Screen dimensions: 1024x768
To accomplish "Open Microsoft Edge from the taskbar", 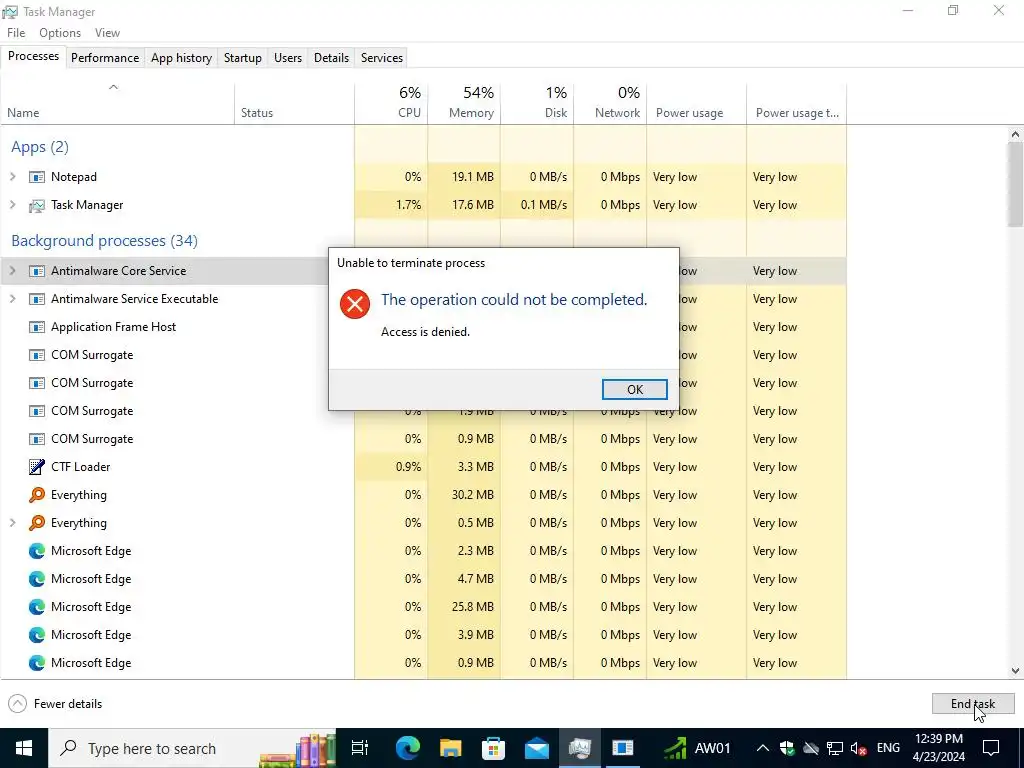I will (407, 748).
